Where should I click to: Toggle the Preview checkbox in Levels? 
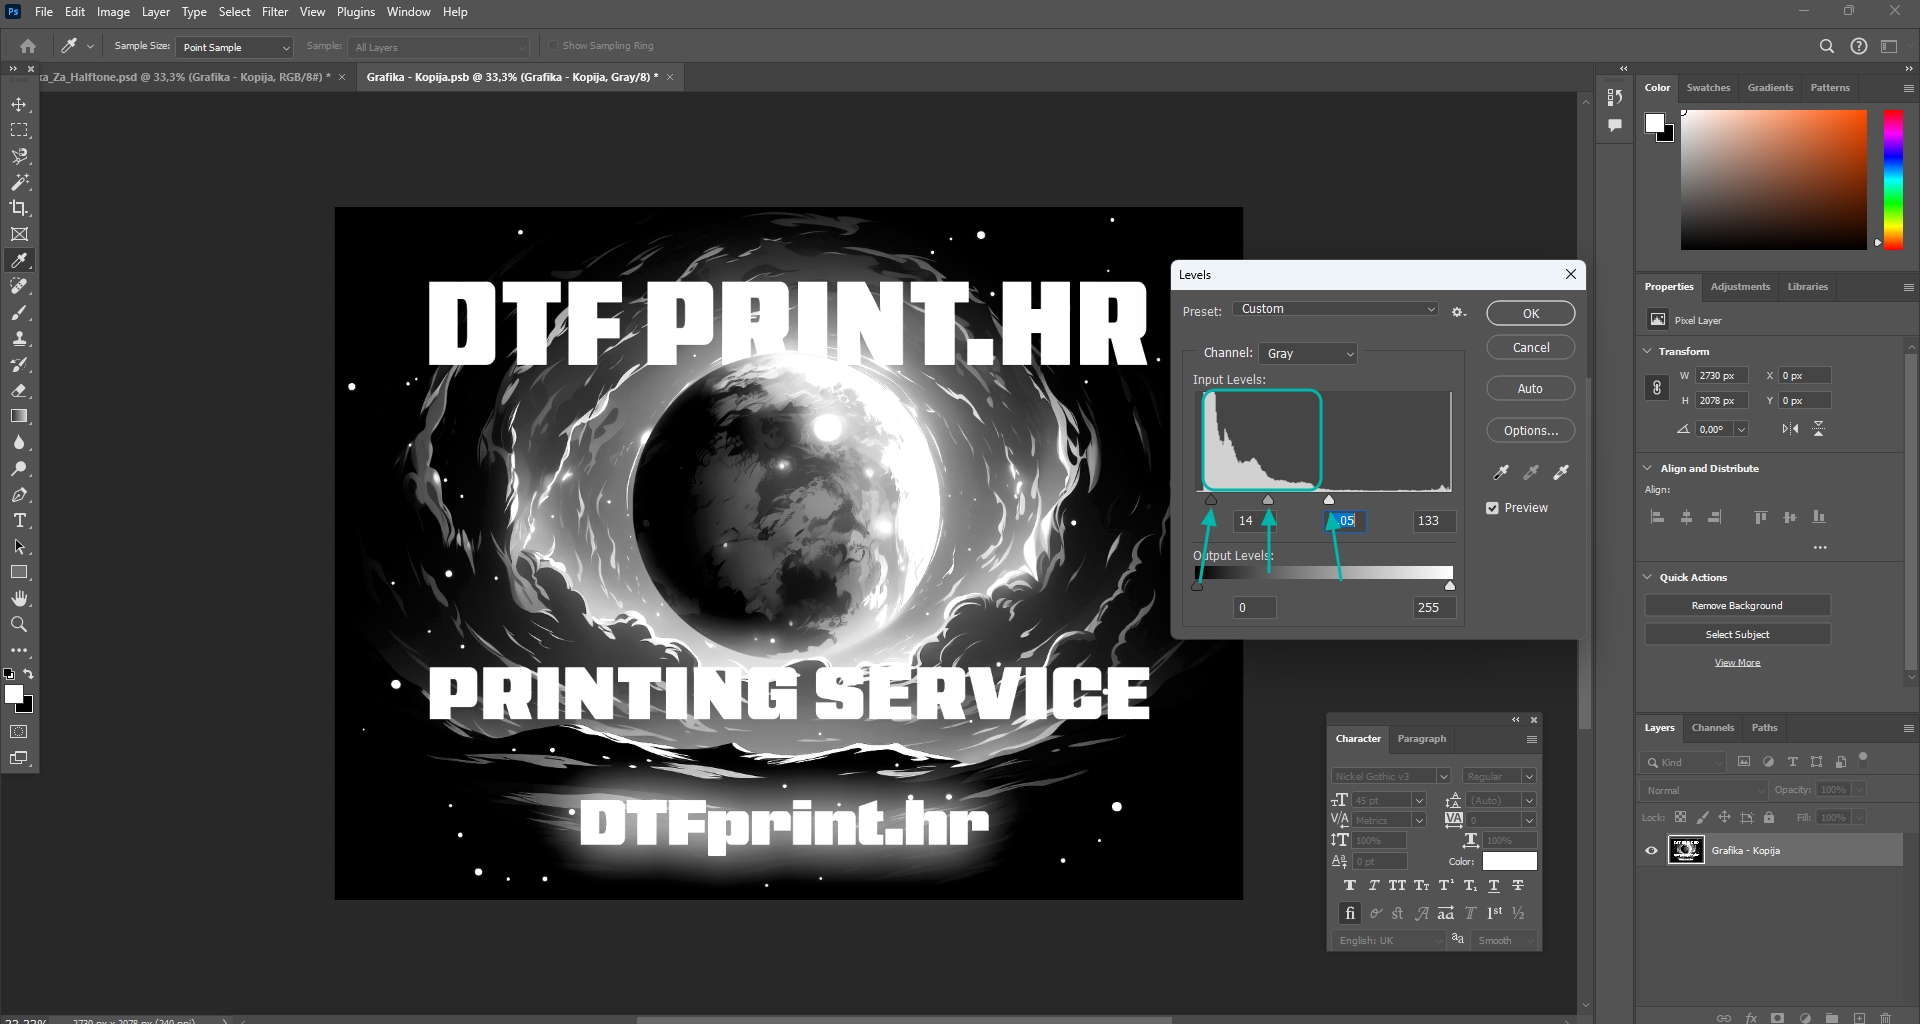click(1492, 508)
